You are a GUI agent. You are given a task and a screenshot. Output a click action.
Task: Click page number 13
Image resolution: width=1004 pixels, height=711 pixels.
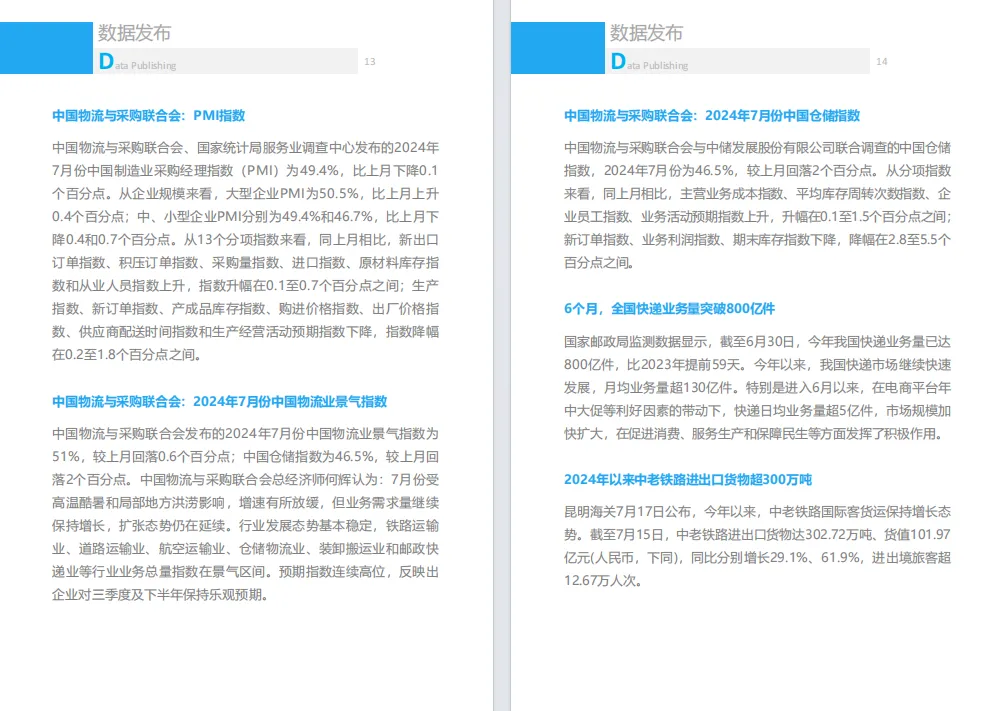click(369, 61)
